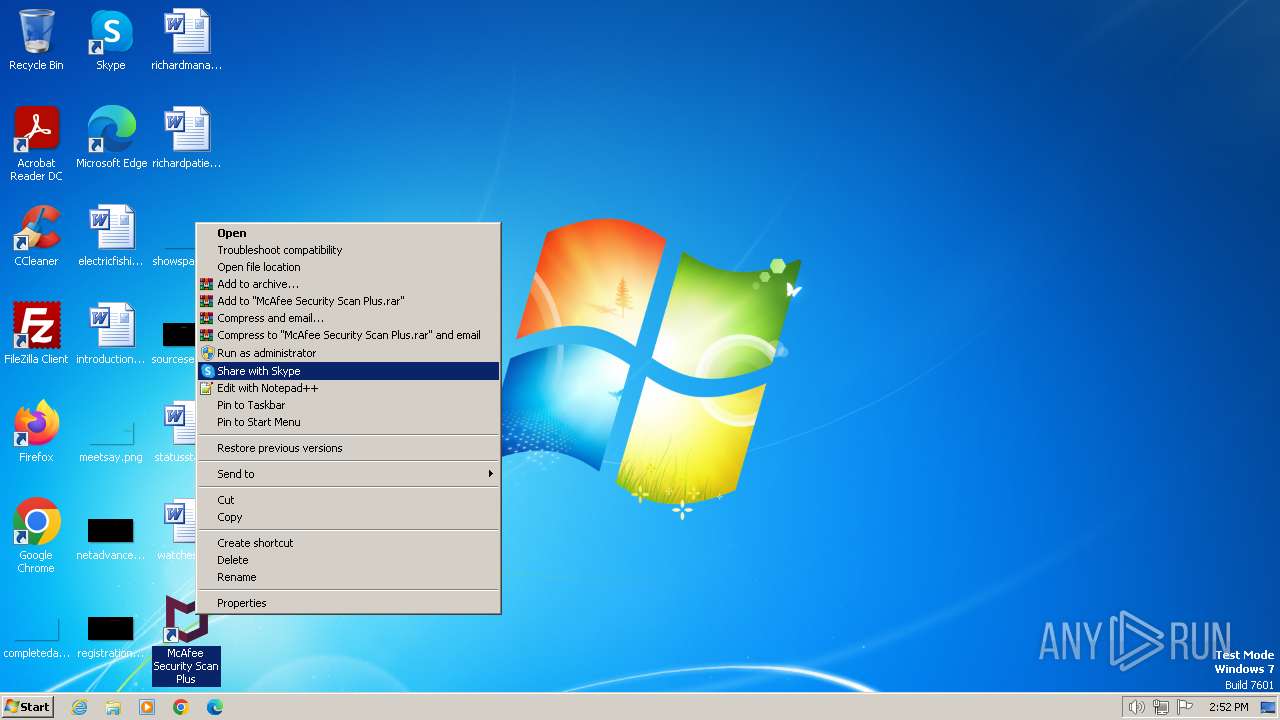Choose Add to archive... entry

click(348, 284)
